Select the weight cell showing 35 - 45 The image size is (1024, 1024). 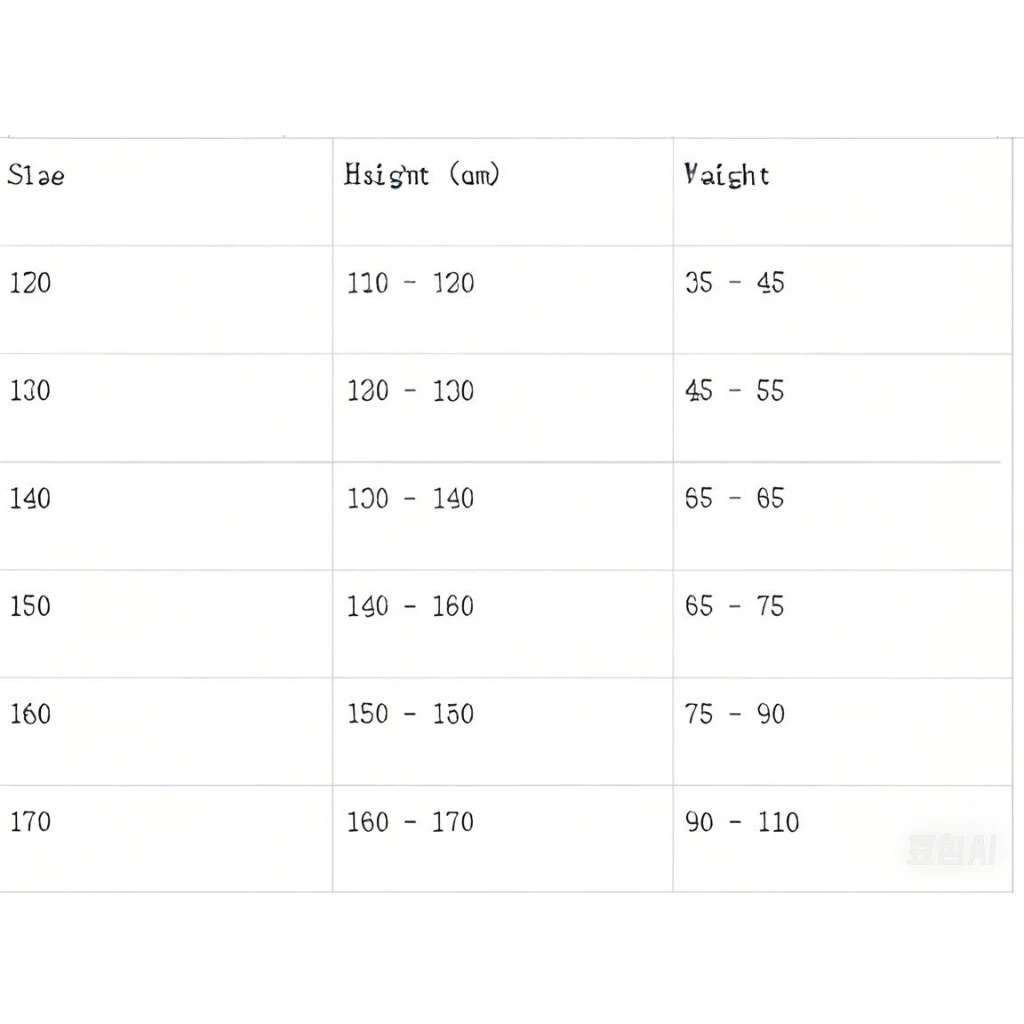pyautogui.click(x=842, y=300)
